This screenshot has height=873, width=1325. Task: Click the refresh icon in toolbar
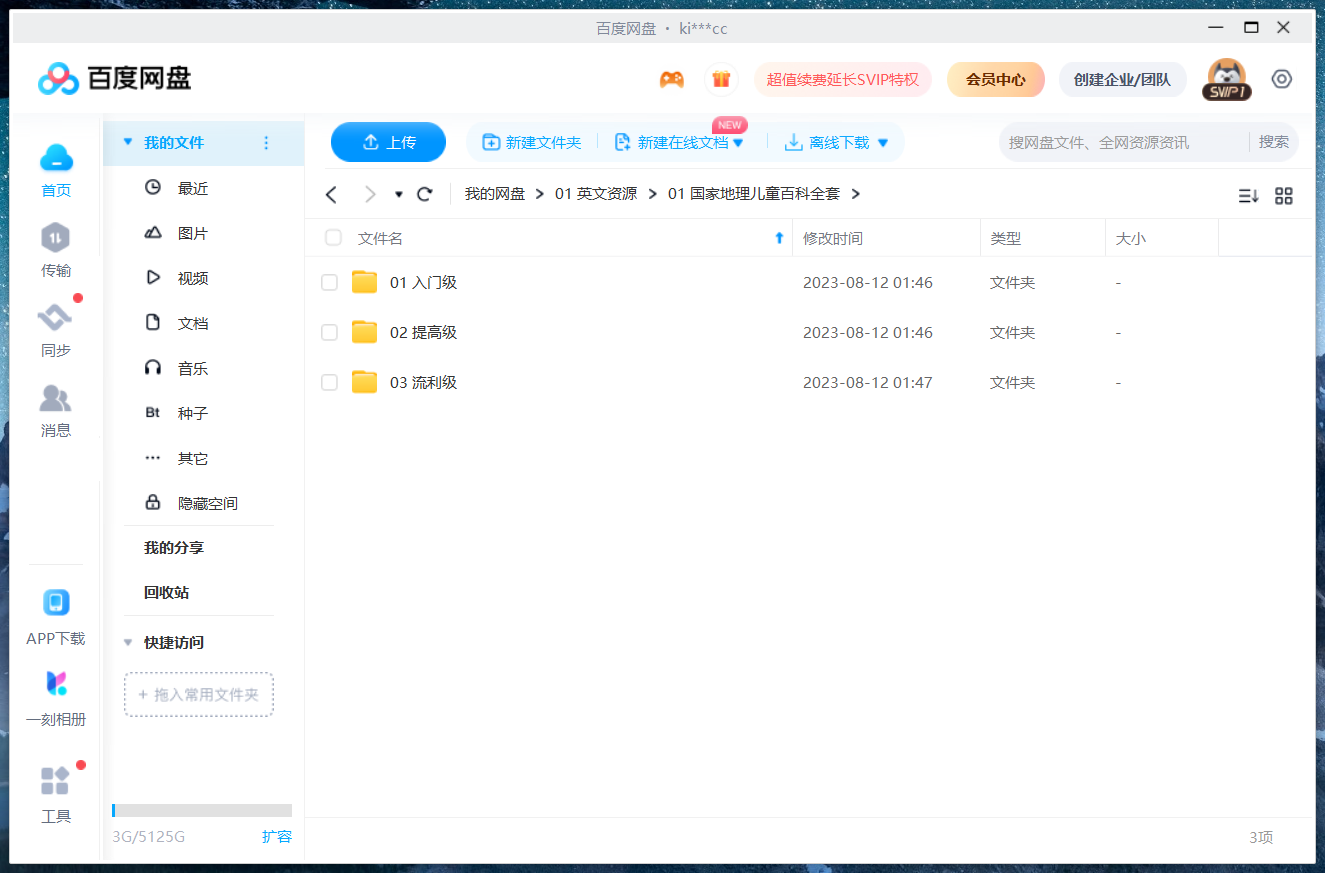[x=424, y=193]
